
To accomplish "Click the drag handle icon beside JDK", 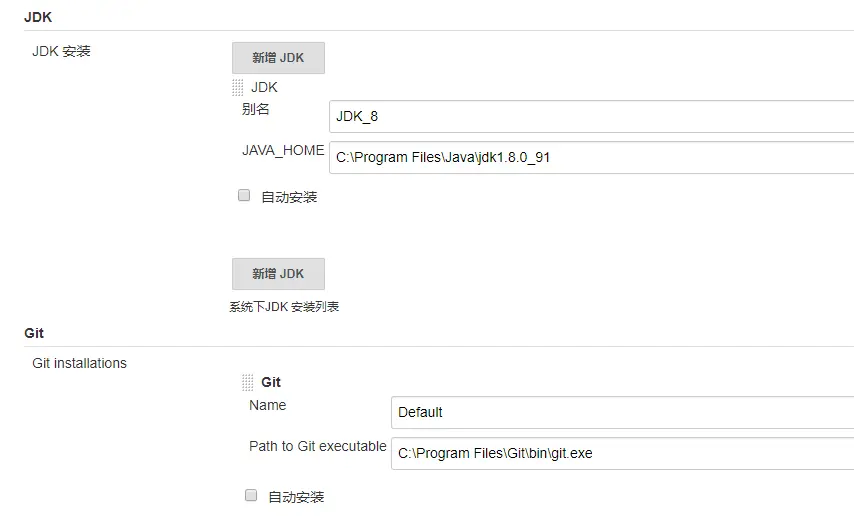I will tap(237, 88).
